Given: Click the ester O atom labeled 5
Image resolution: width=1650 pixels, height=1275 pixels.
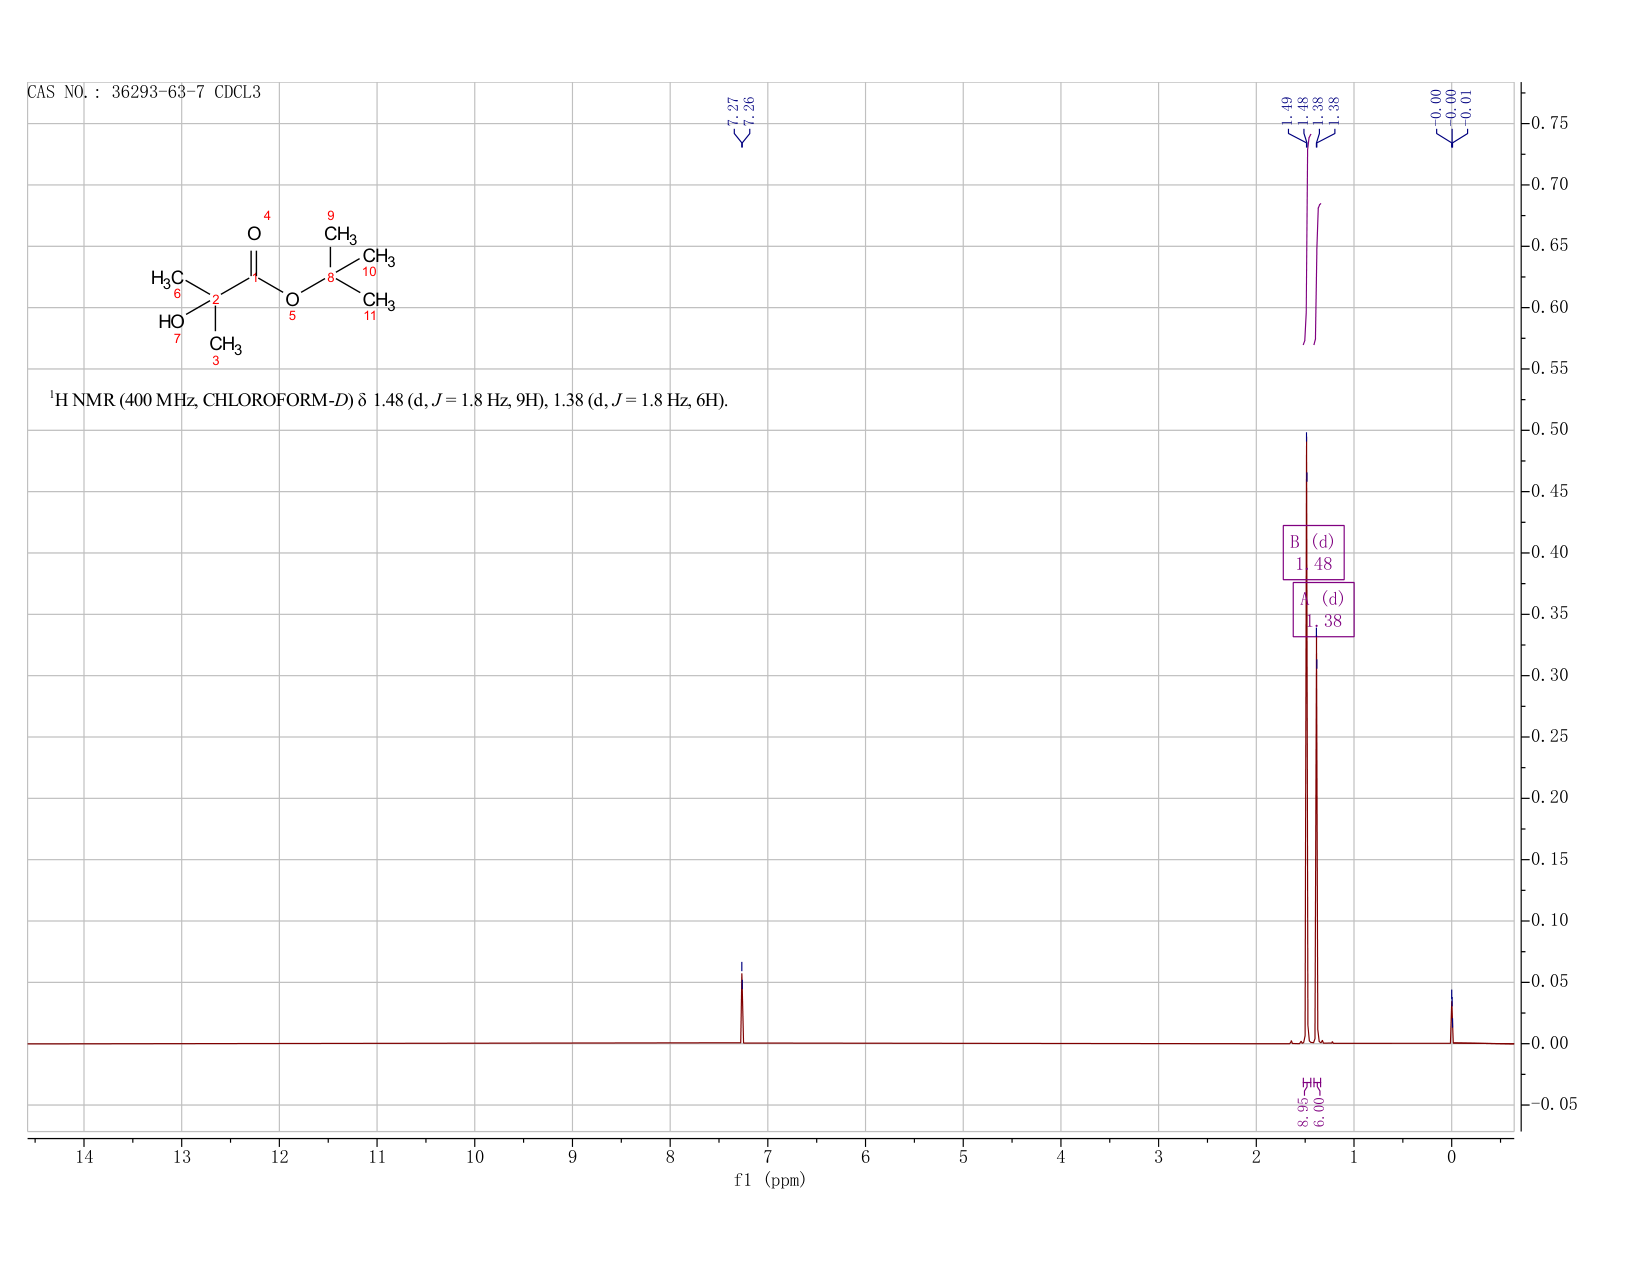Looking at the screenshot, I should (292, 300).
